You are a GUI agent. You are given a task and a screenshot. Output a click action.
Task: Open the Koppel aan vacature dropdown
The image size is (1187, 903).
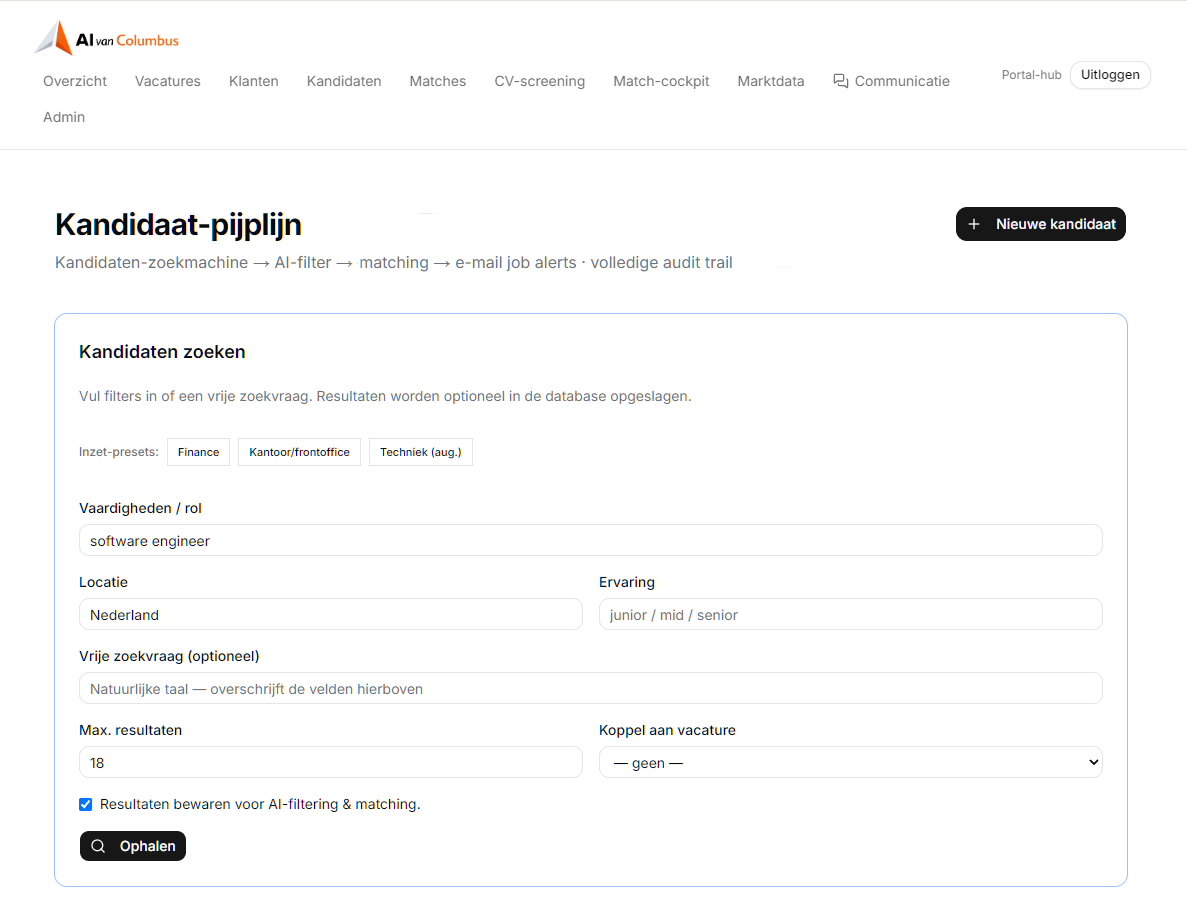850,762
